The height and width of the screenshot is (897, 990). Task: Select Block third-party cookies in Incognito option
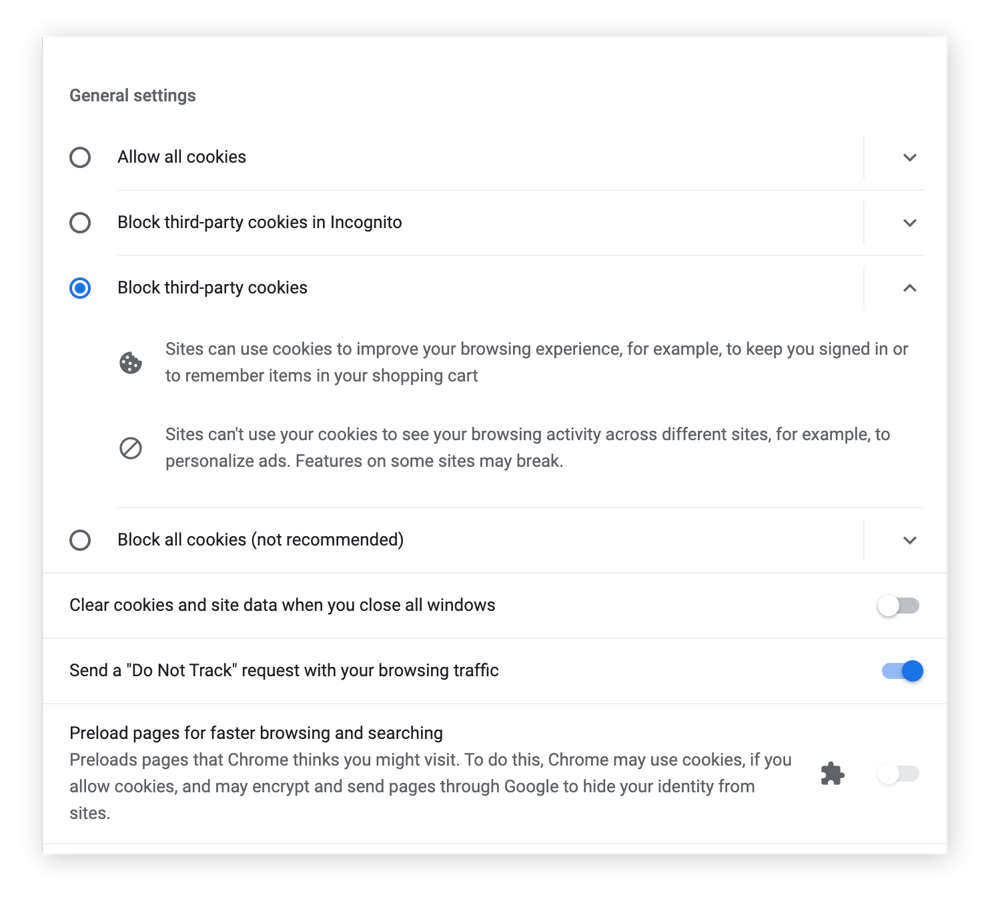80,223
